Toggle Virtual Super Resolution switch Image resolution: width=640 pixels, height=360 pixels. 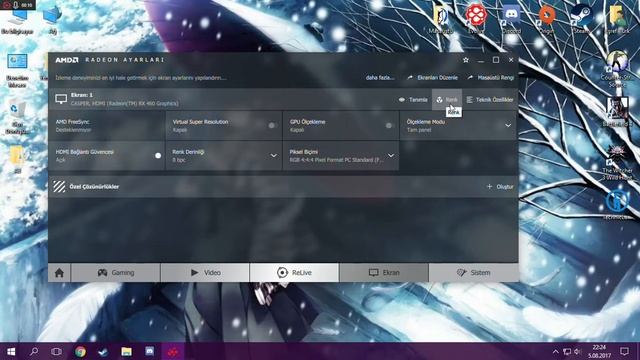272,126
